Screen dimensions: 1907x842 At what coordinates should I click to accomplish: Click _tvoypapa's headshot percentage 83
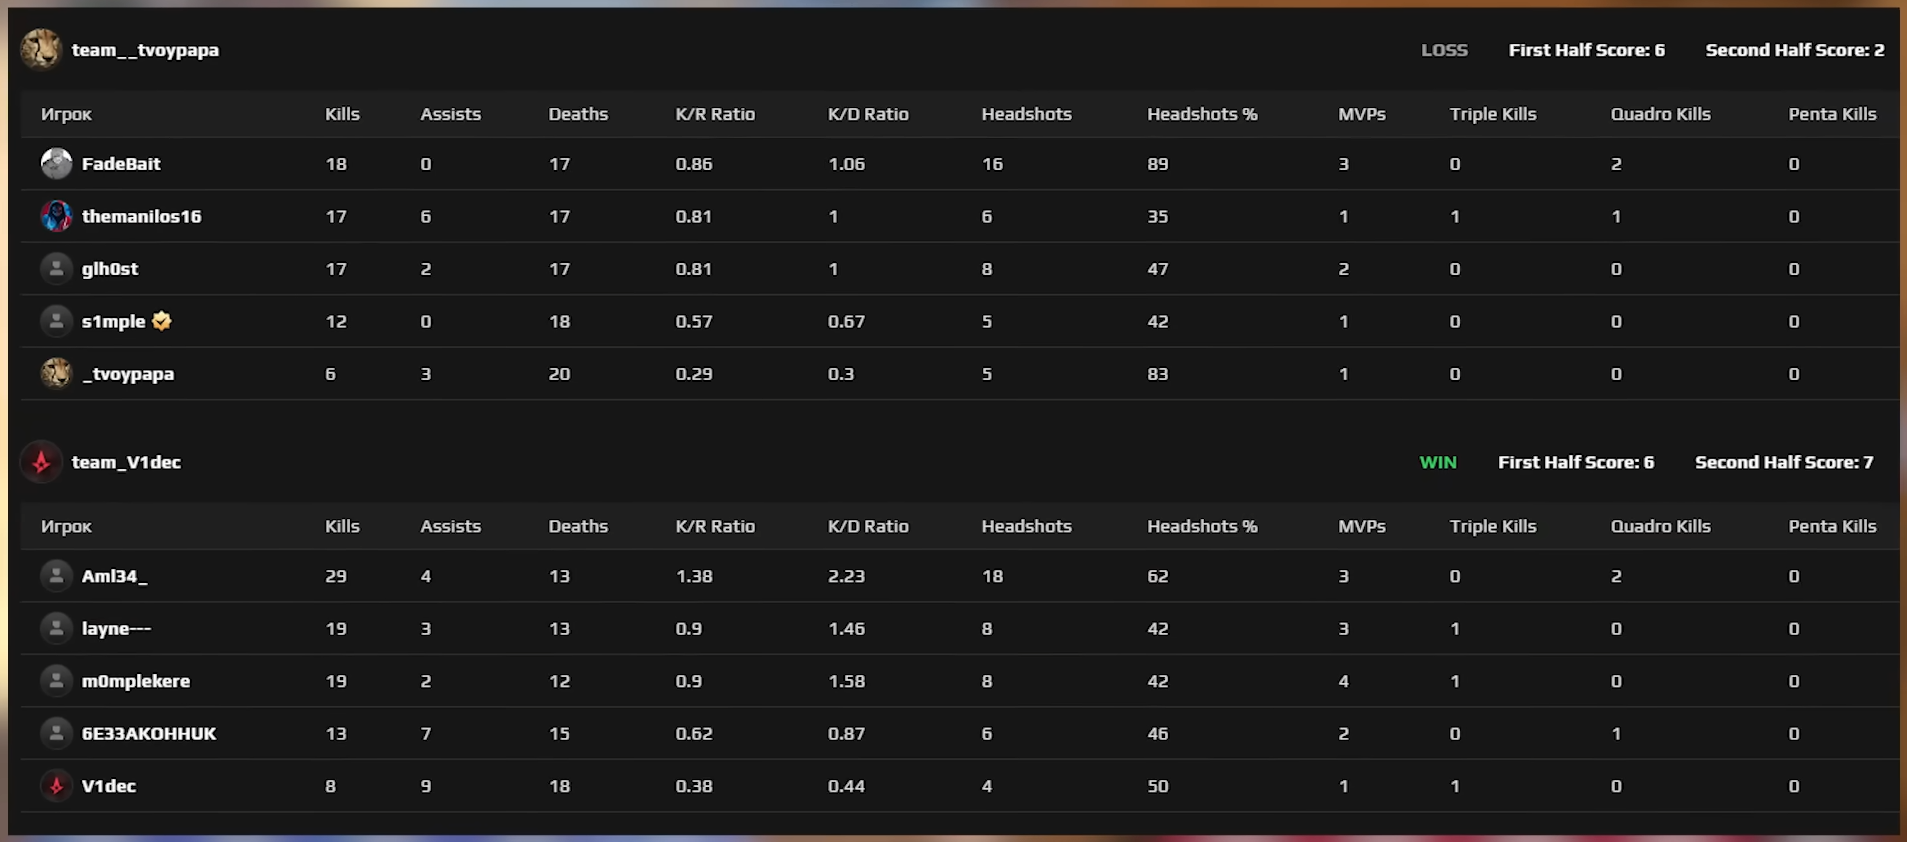point(1158,374)
